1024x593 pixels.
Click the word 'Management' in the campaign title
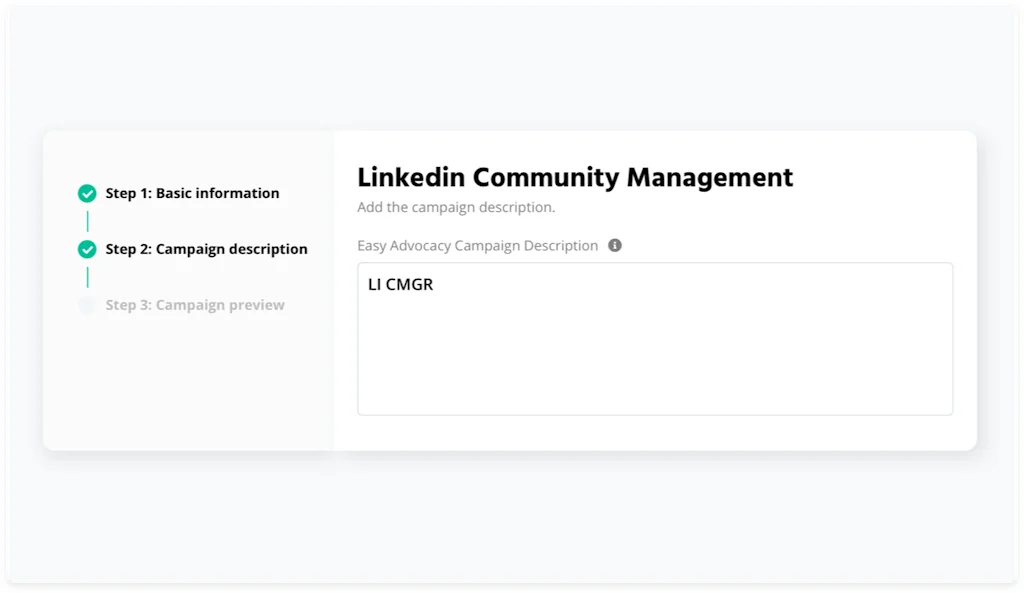pyautogui.click(x=710, y=178)
